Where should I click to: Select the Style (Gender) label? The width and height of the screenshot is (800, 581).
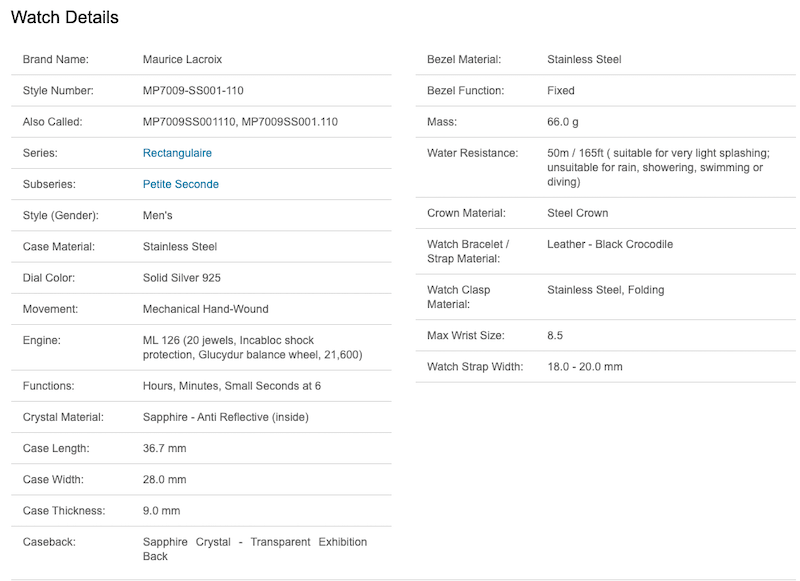pyautogui.click(x=61, y=215)
